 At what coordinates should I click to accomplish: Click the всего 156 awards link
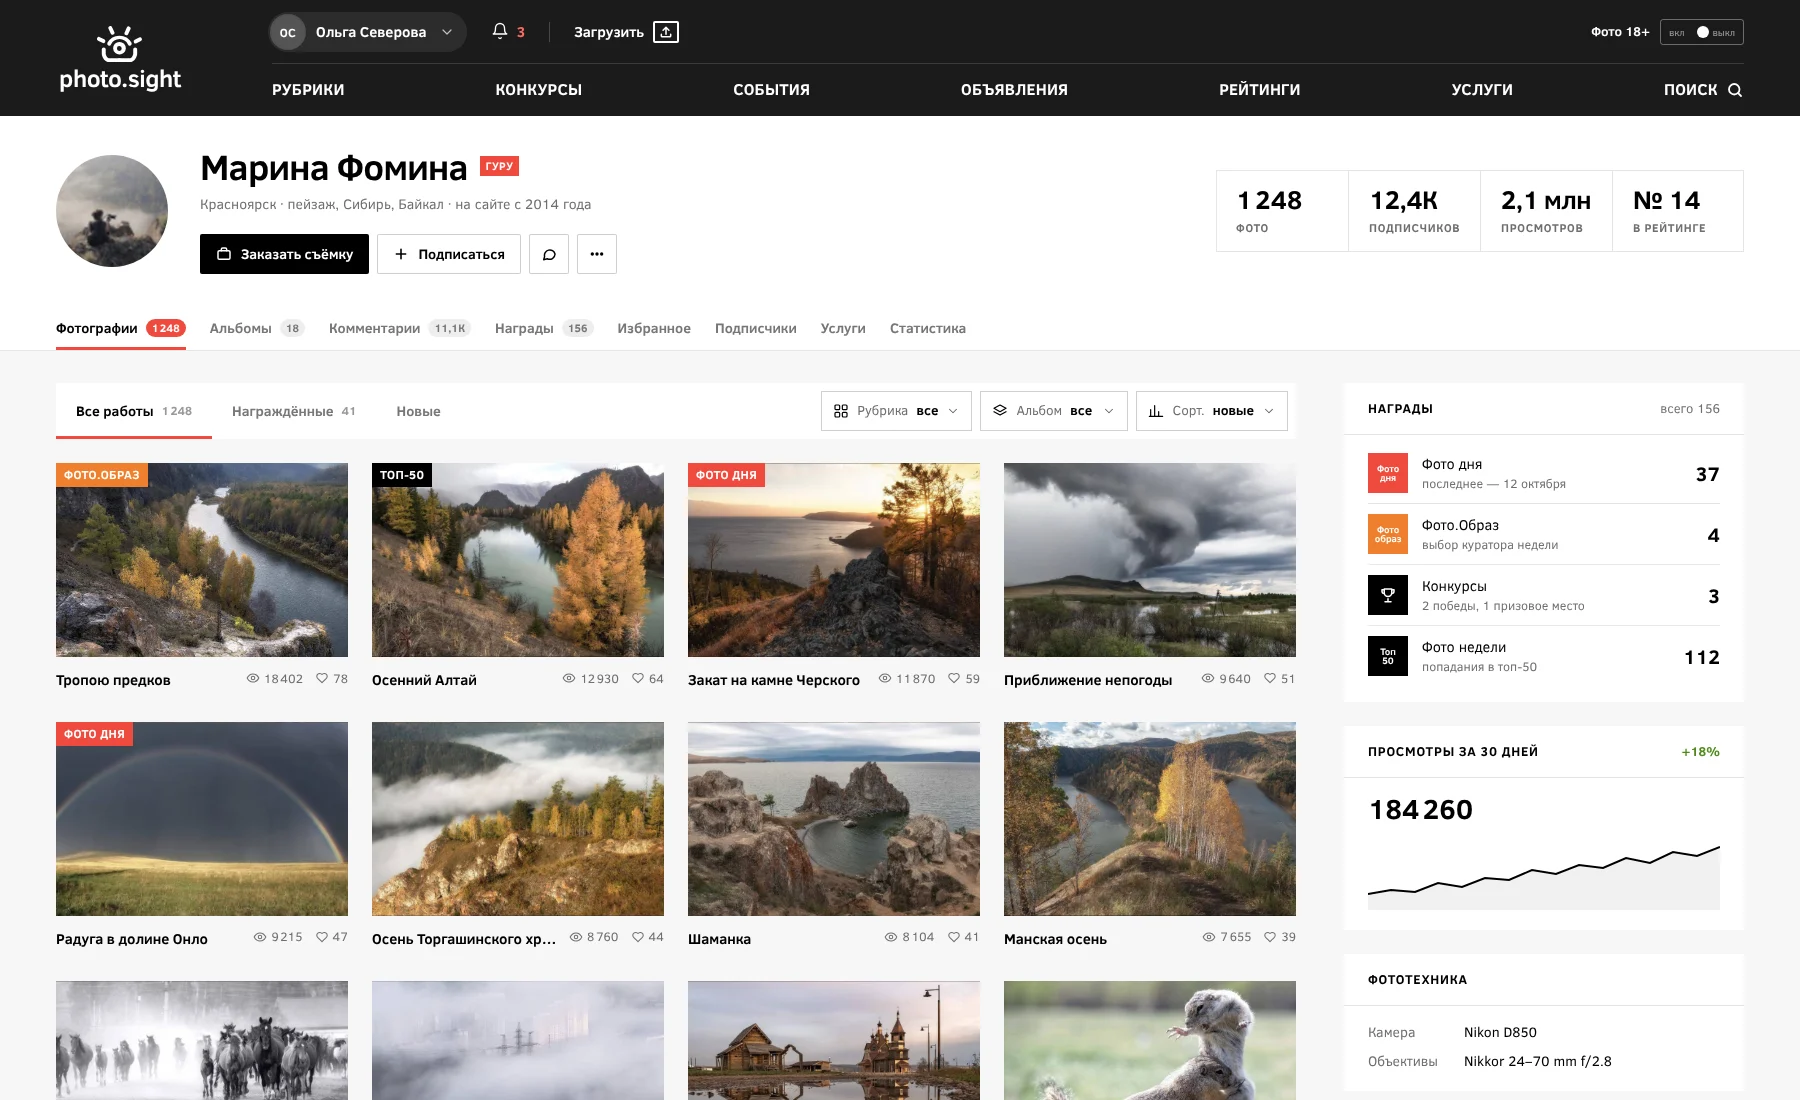pos(1690,409)
